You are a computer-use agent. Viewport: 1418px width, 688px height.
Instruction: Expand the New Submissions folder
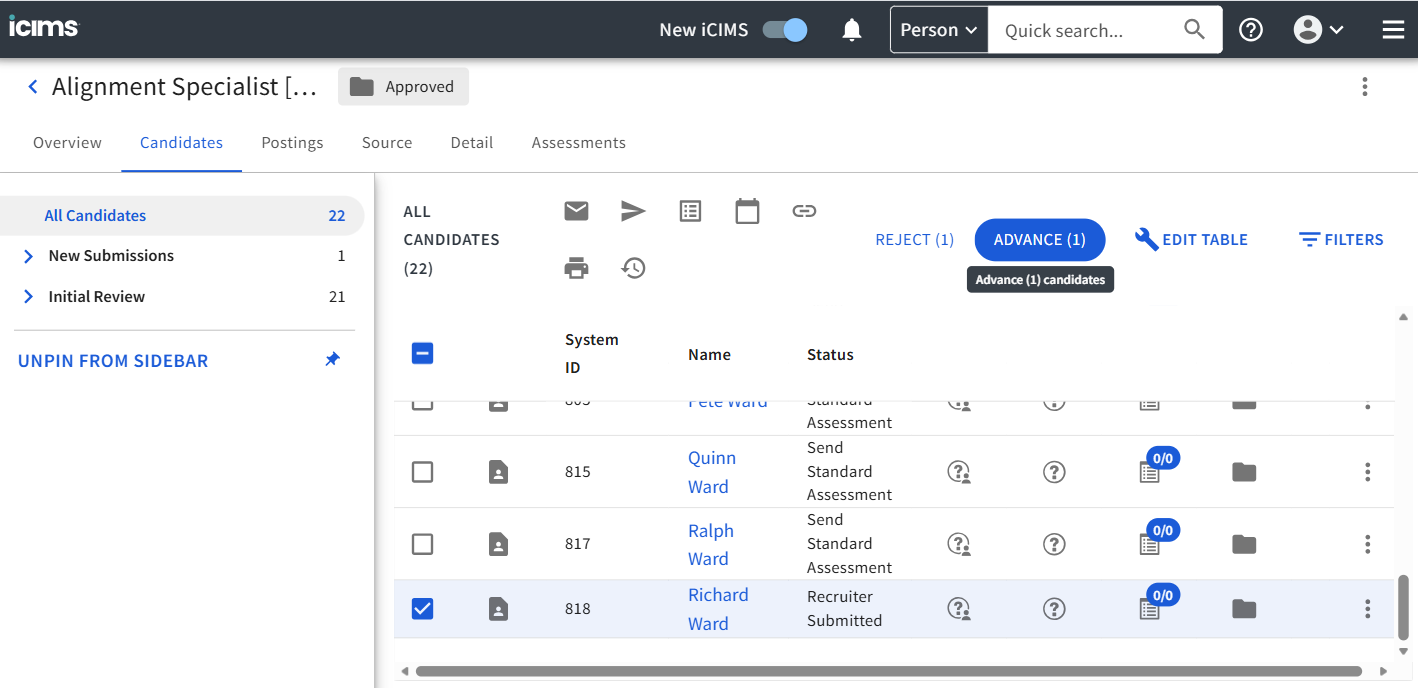[x=28, y=256]
